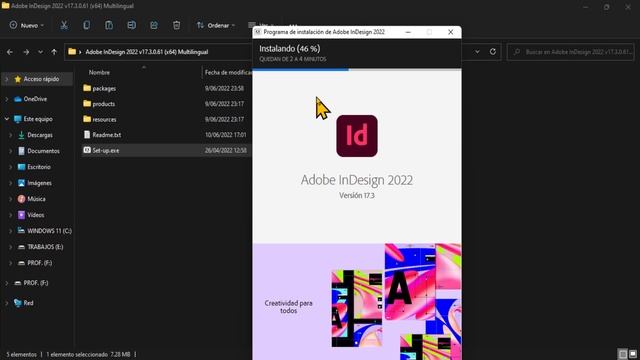Open Música in the sidebar
Image resolution: width=640 pixels, height=360 pixels.
click(36, 199)
